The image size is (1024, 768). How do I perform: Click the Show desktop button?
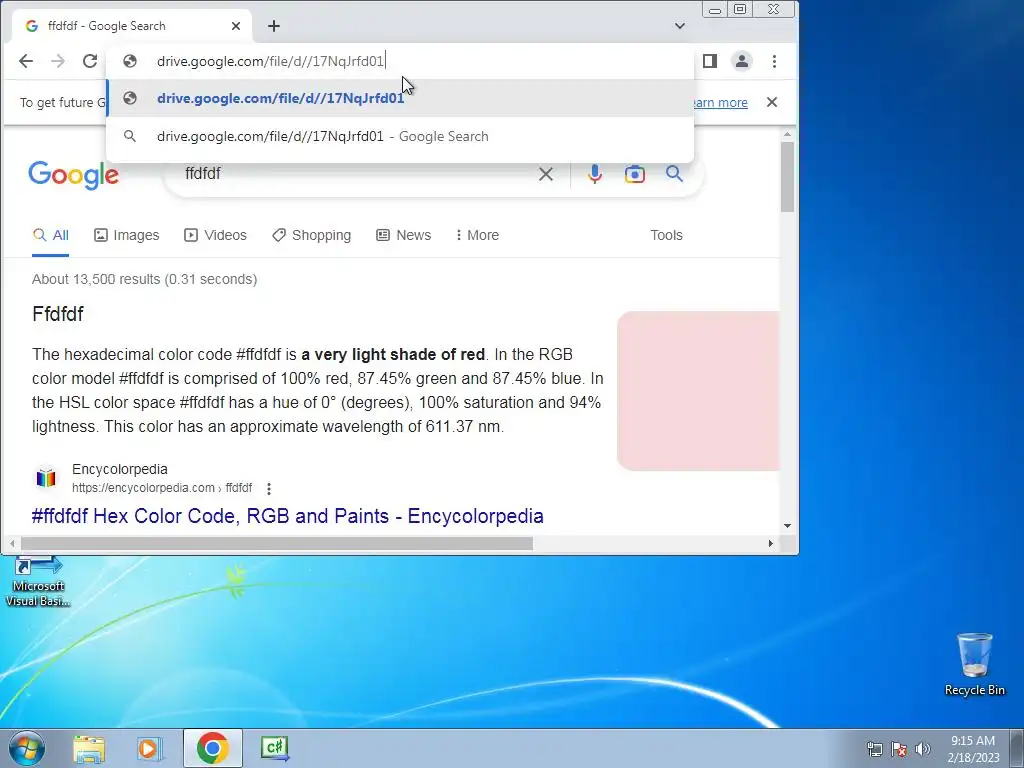(1017, 748)
